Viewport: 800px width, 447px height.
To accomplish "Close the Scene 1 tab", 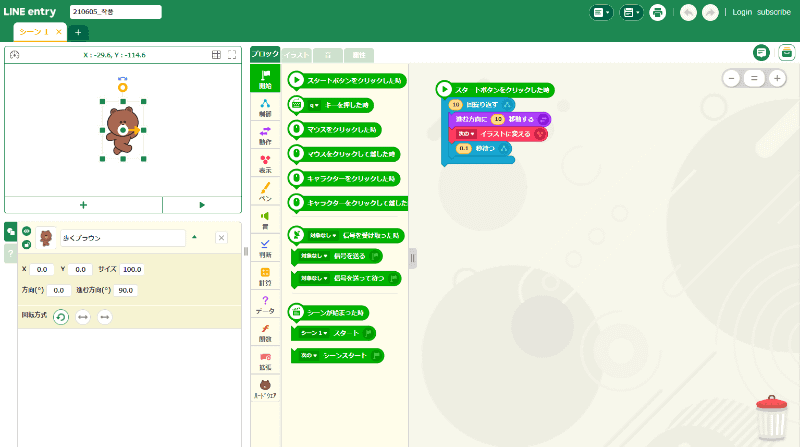I will point(59,32).
